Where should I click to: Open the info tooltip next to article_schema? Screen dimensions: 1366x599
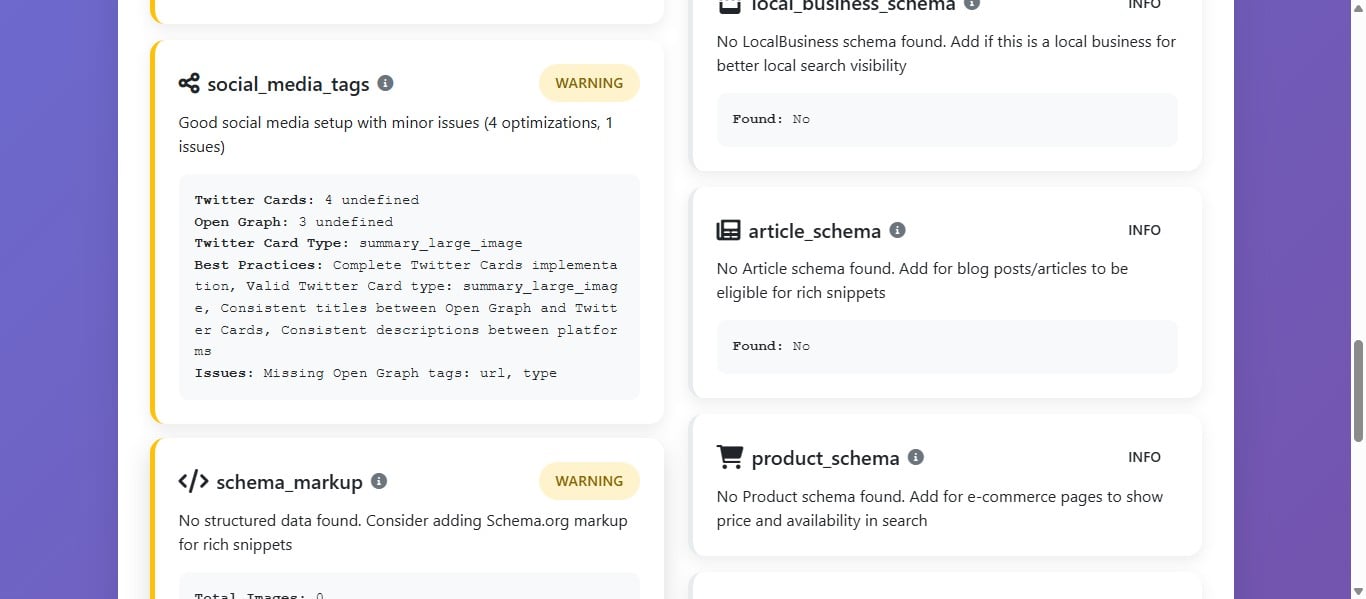point(897,229)
